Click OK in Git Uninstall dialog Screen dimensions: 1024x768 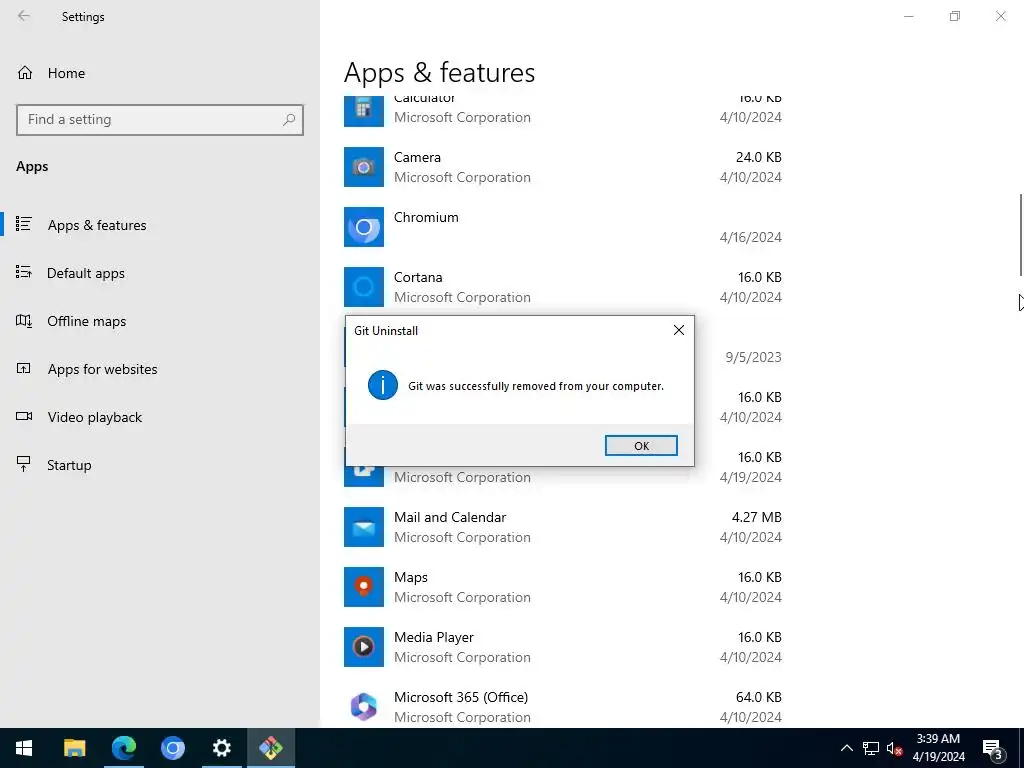pyautogui.click(x=641, y=445)
